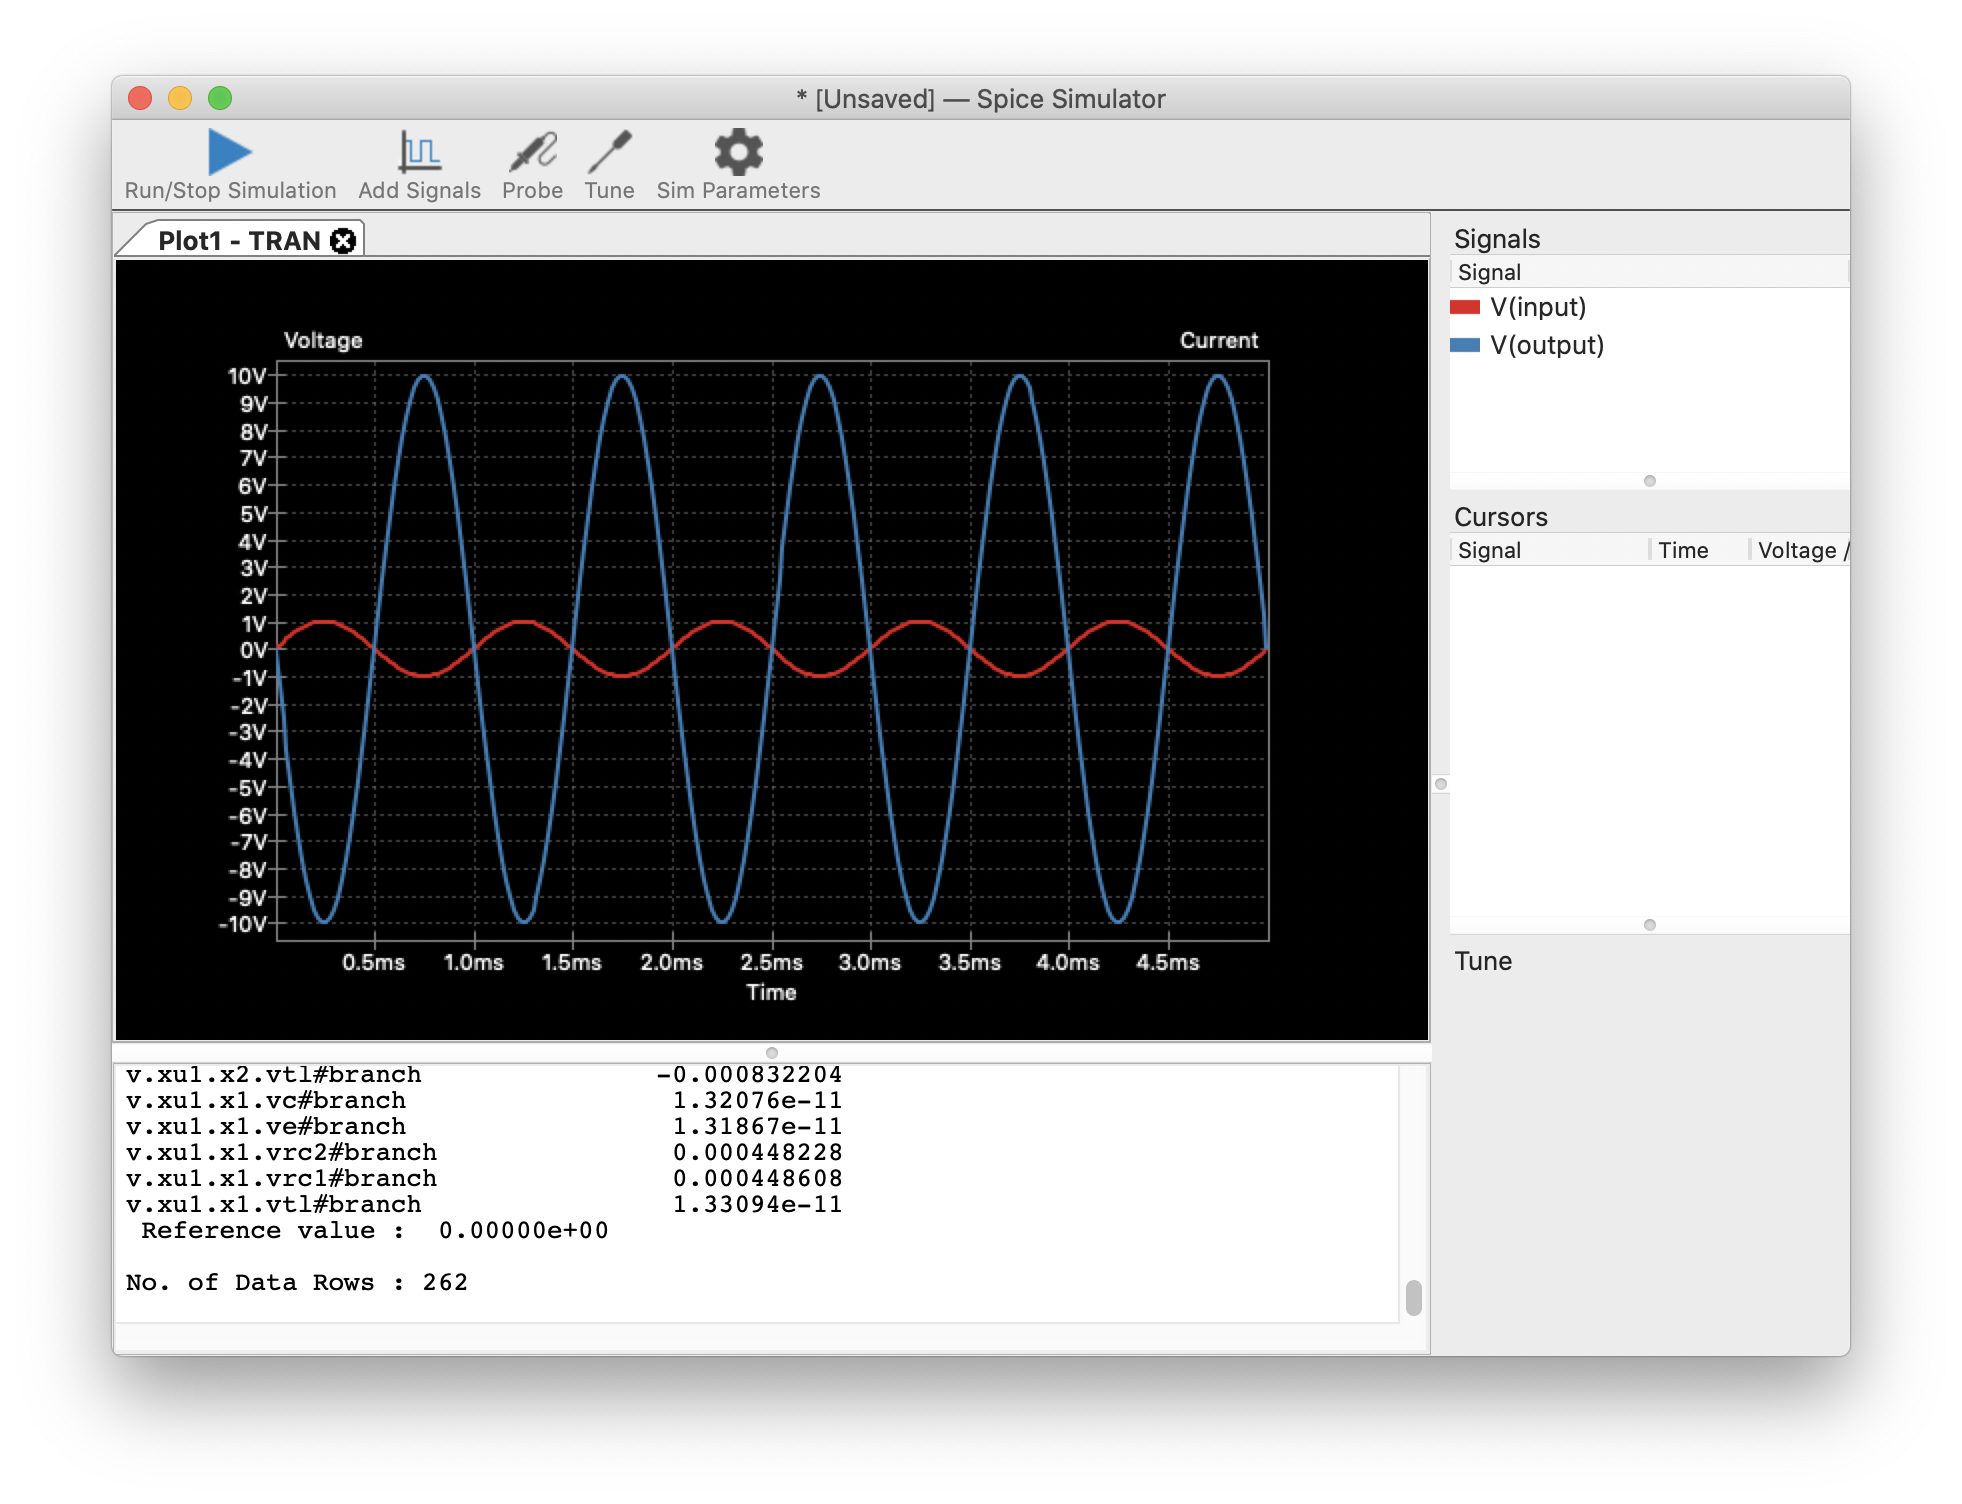Viewport: 1962px width, 1504px height.
Task: Minimize the Spice Simulator window
Action: [x=180, y=98]
